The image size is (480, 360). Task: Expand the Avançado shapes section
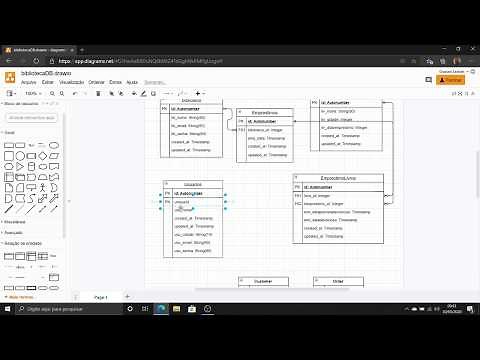point(12,233)
